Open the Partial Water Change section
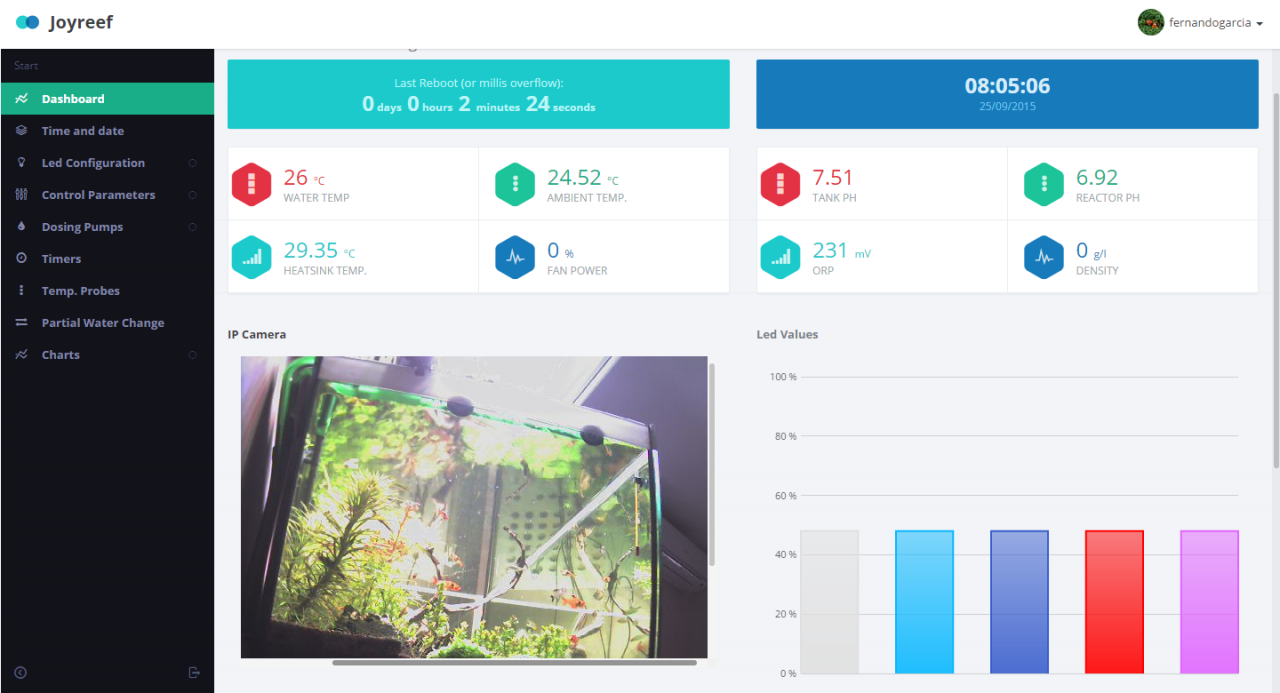This screenshot has width=1280, height=693. 102,323
